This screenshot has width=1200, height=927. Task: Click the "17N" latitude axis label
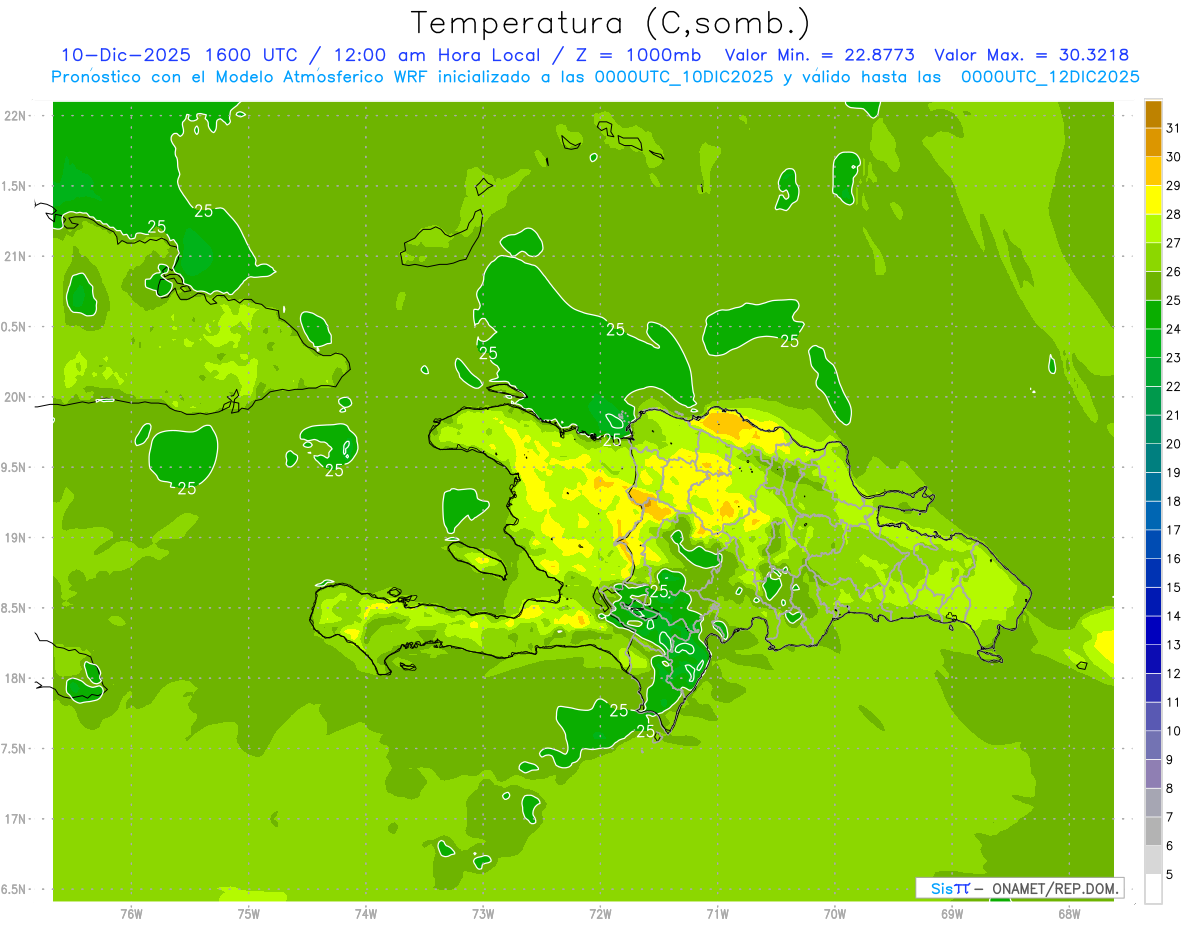[x=16, y=819]
